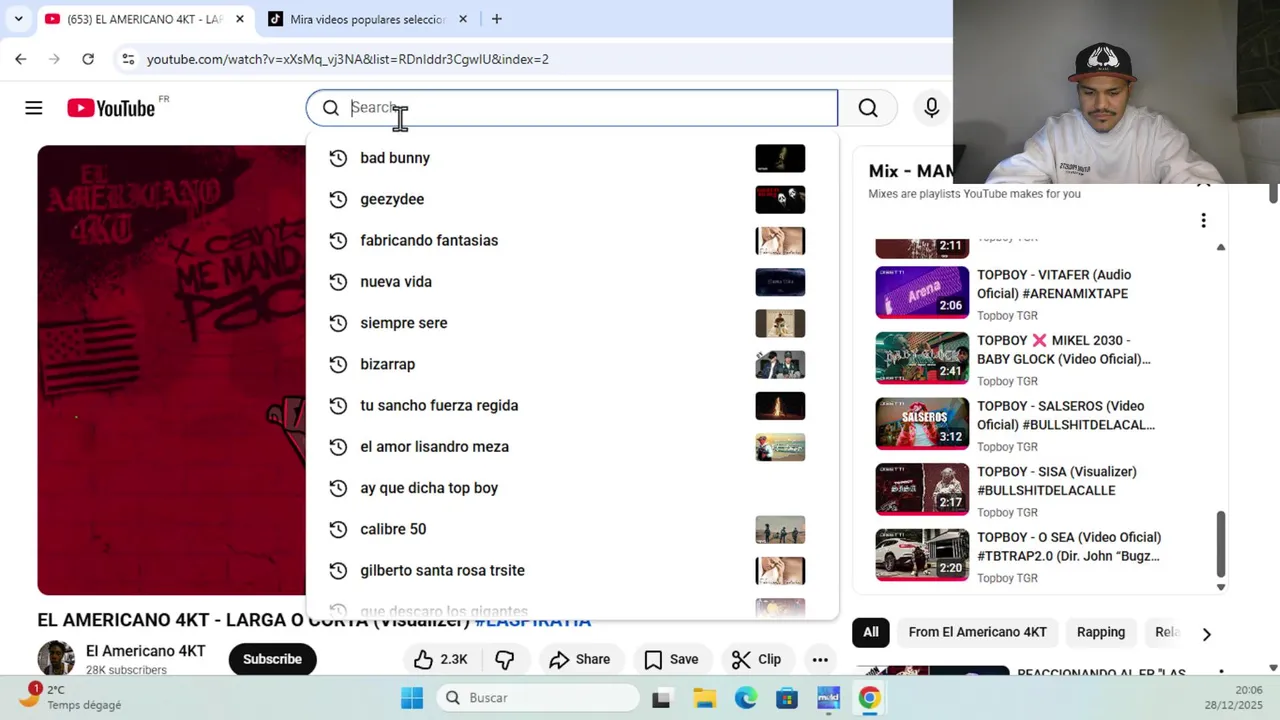Select the 'bad bunny' search suggestion
The width and height of the screenshot is (1280, 720).
pos(572,158)
